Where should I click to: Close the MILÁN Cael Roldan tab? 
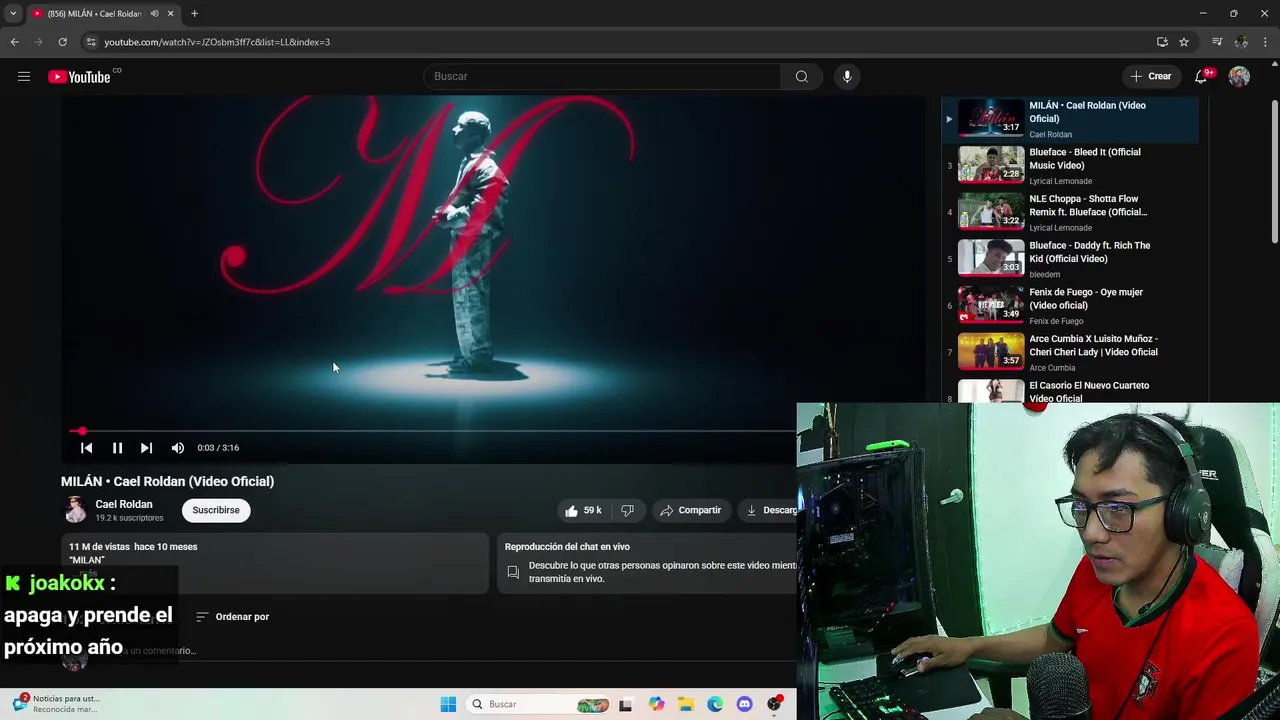[170, 14]
